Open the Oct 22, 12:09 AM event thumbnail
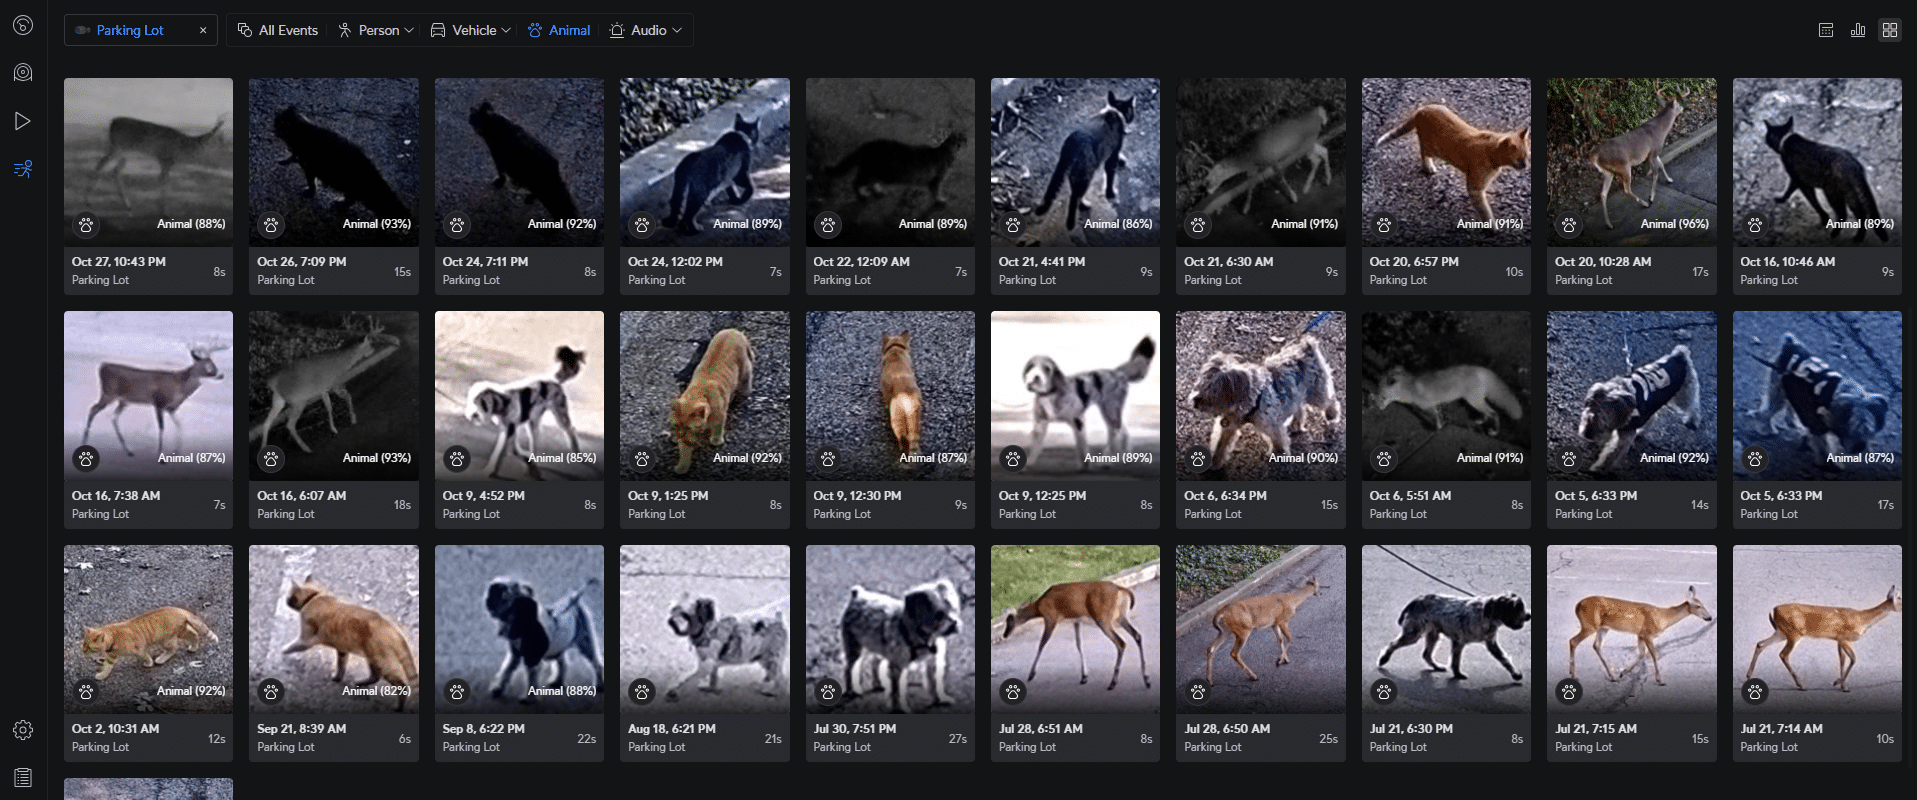Viewport: 1917px width, 800px height. tap(890, 162)
